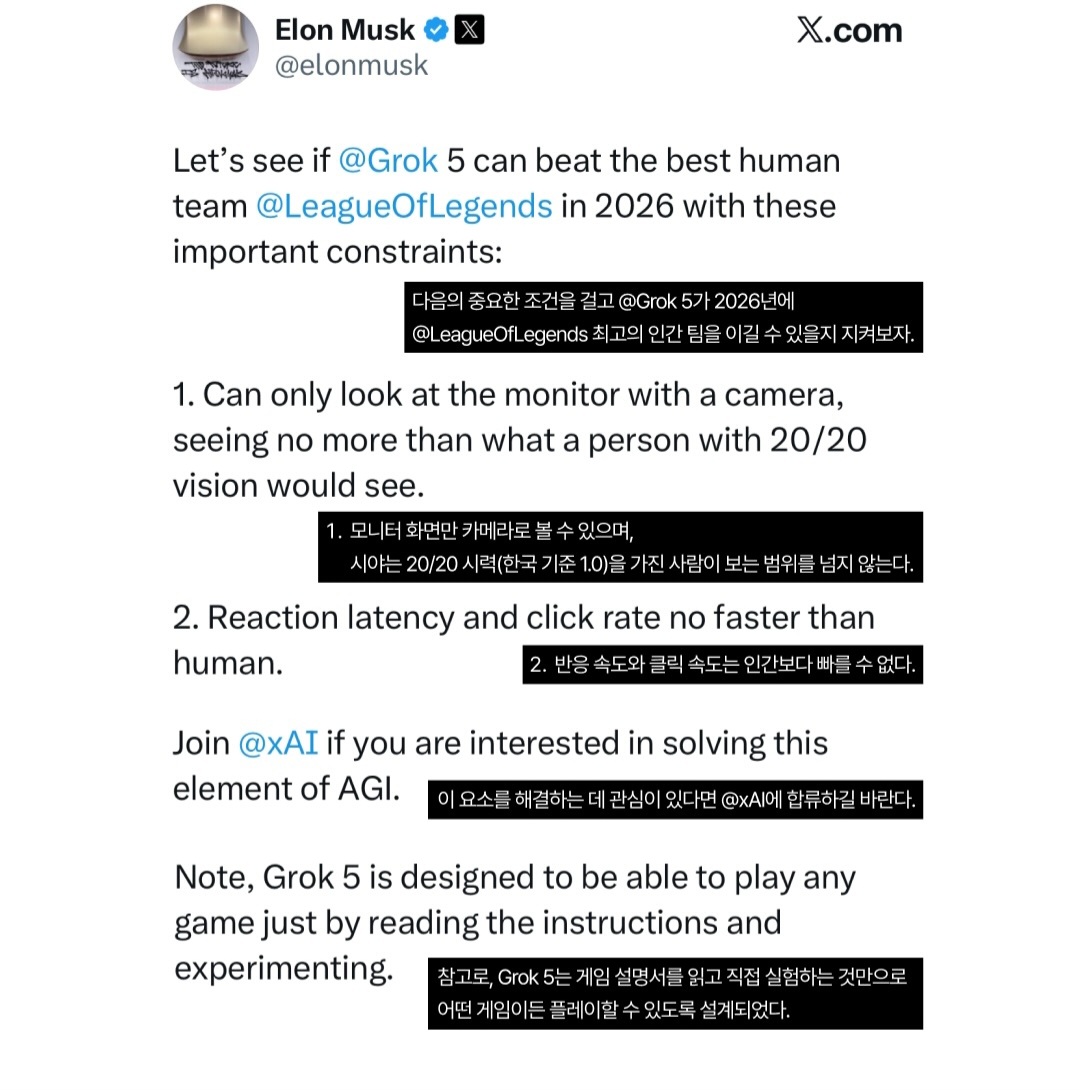Click the black X affiliate badge beside the name
Image resolution: width=1080 pixels, height=1090 pixels.
469,31
